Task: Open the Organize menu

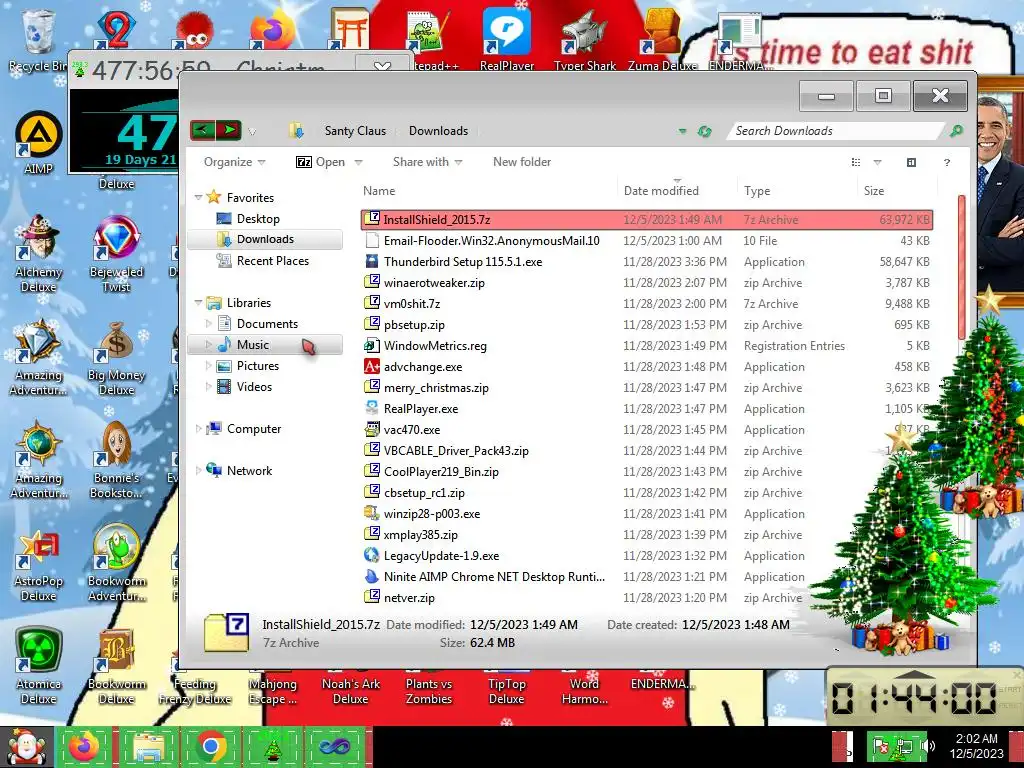Action: [234, 162]
